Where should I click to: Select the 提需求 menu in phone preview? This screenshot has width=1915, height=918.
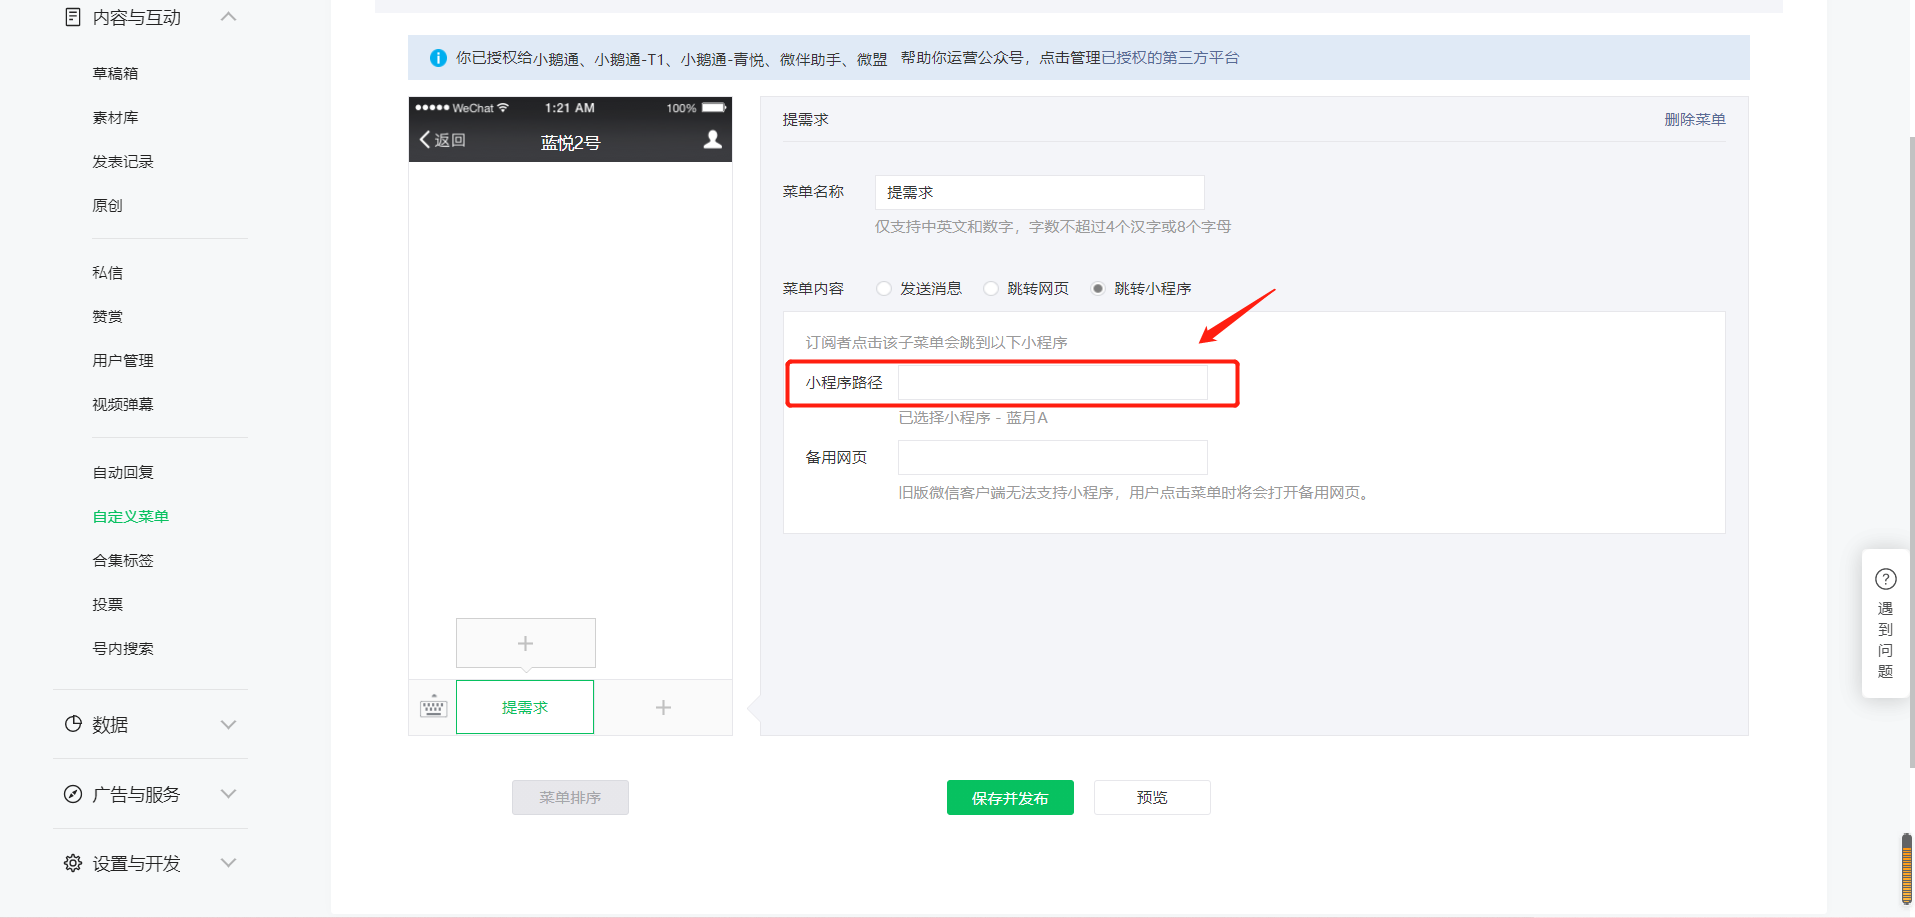(x=525, y=707)
